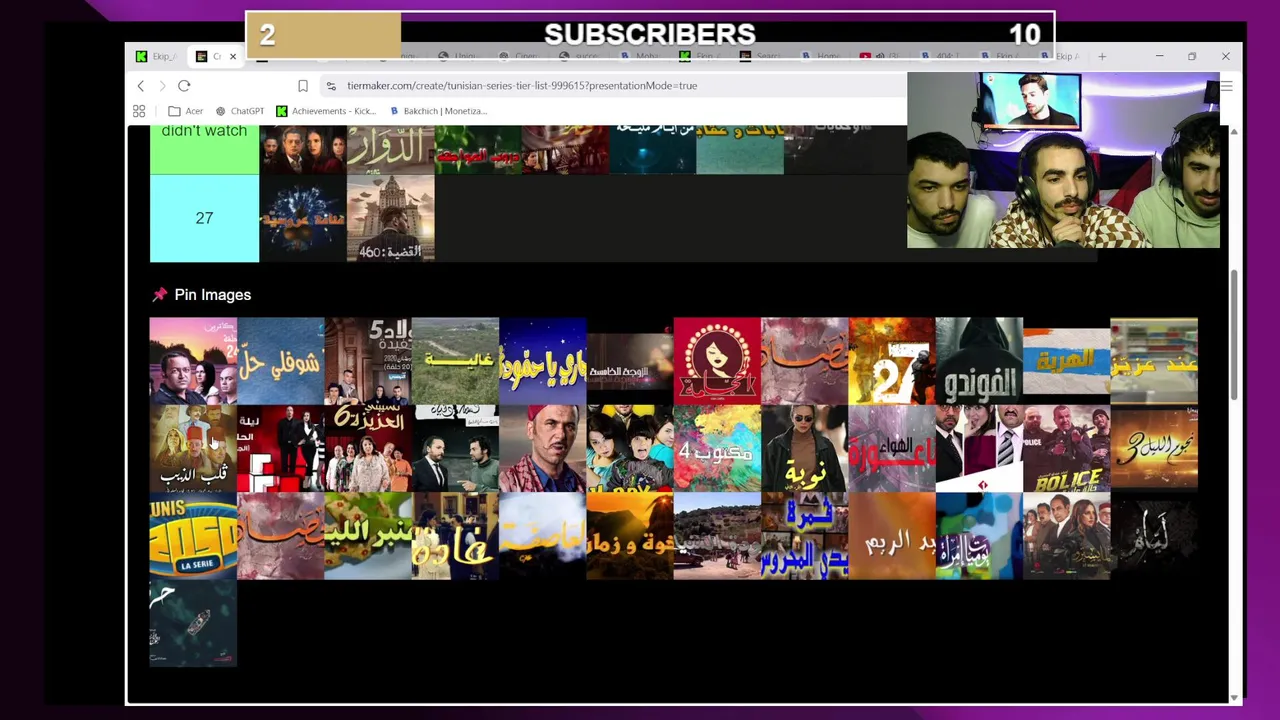Switch to the first Kick Ekip tab

[x=158, y=56]
